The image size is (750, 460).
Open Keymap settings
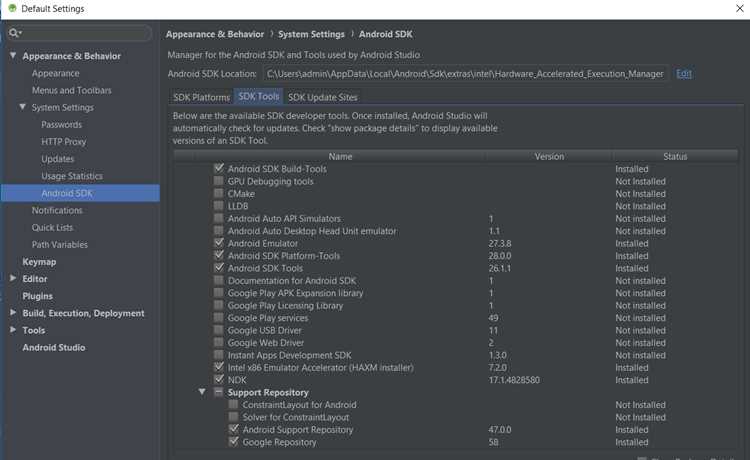click(39, 262)
